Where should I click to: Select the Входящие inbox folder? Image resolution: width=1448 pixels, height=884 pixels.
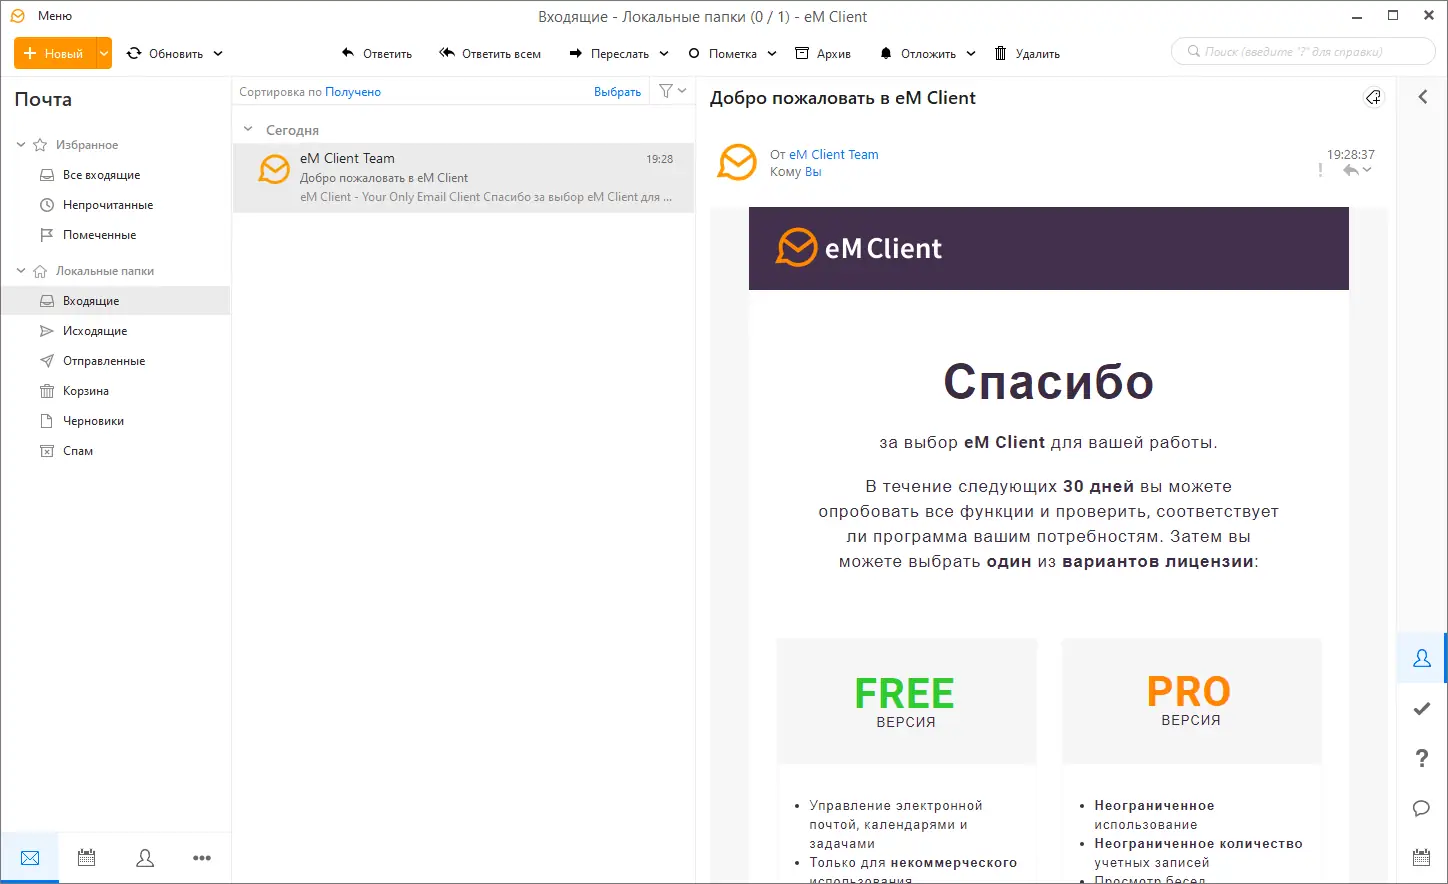(x=116, y=301)
